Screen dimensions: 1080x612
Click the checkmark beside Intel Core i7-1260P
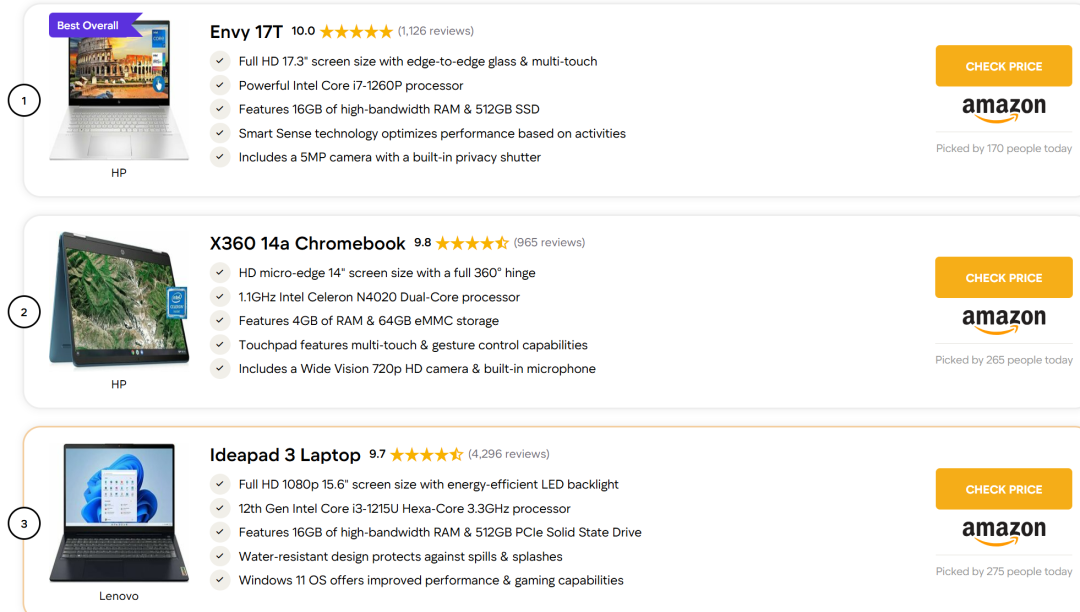pyautogui.click(x=220, y=85)
